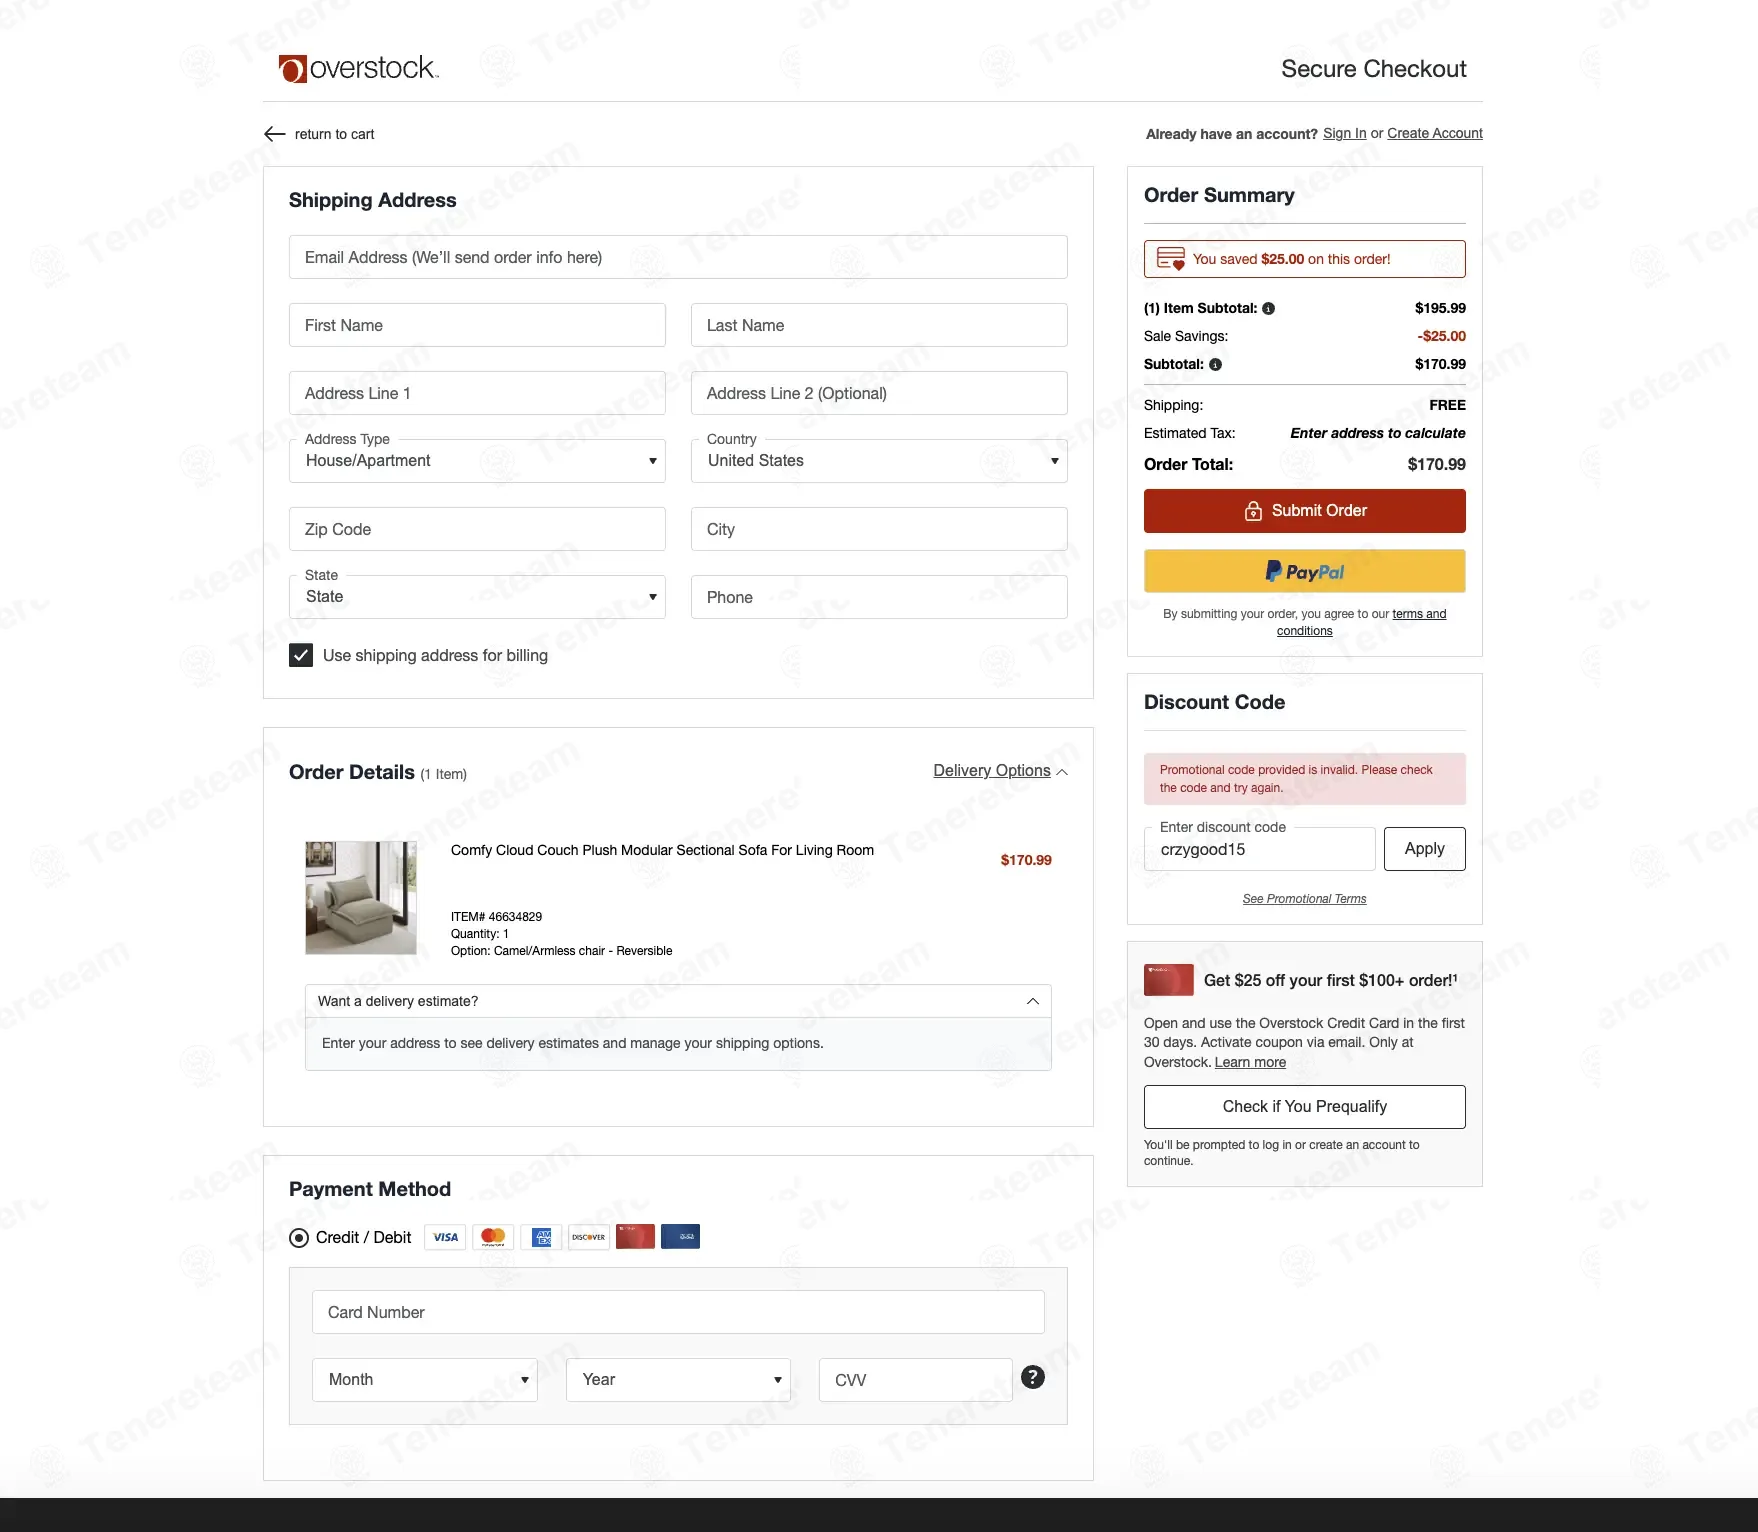Click the discount code input field

pyautogui.click(x=1260, y=849)
